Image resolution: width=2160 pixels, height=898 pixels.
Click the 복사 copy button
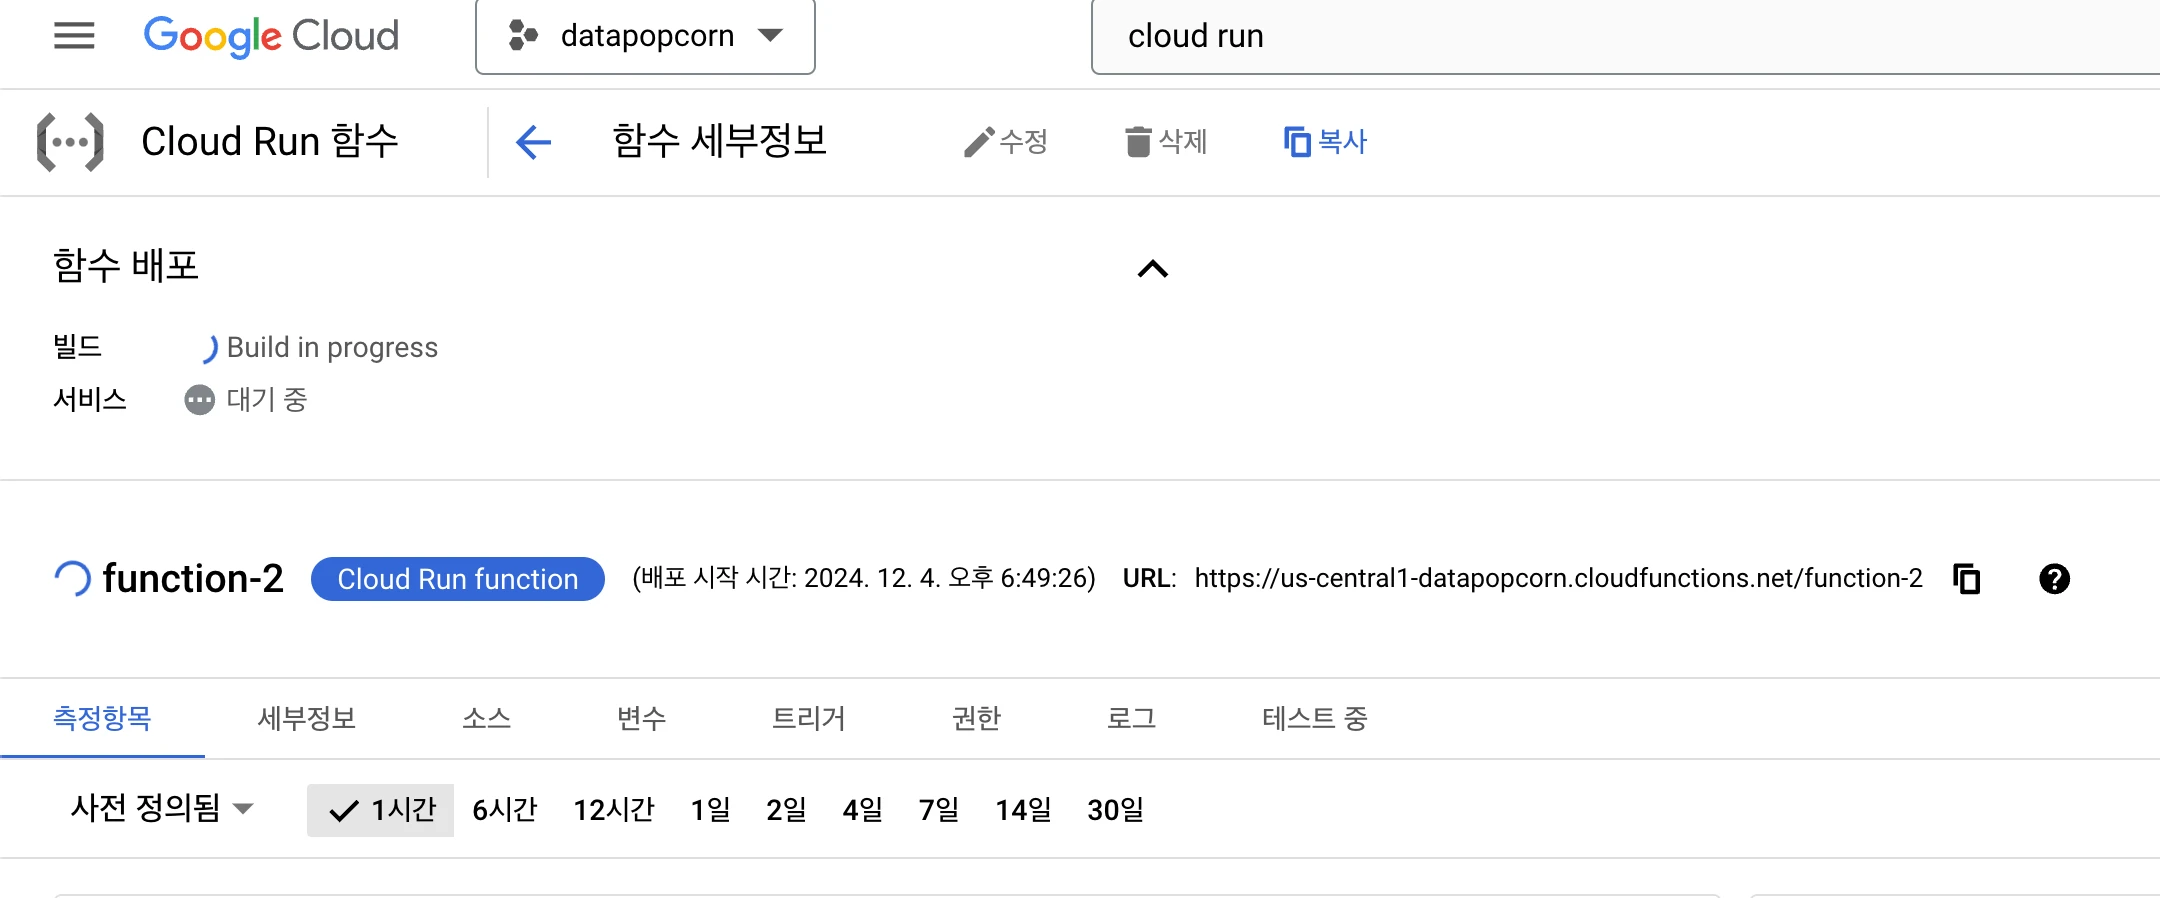[1325, 142]
